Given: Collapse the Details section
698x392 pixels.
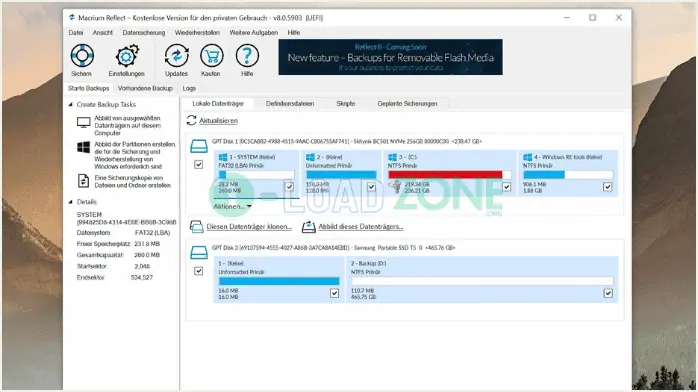Looking at the screenshot, I should 71,202.
